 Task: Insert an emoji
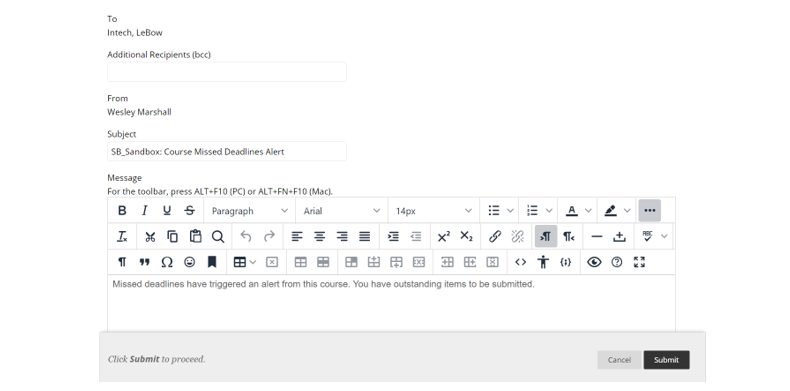pyautogui.click(x=189, y=262)
